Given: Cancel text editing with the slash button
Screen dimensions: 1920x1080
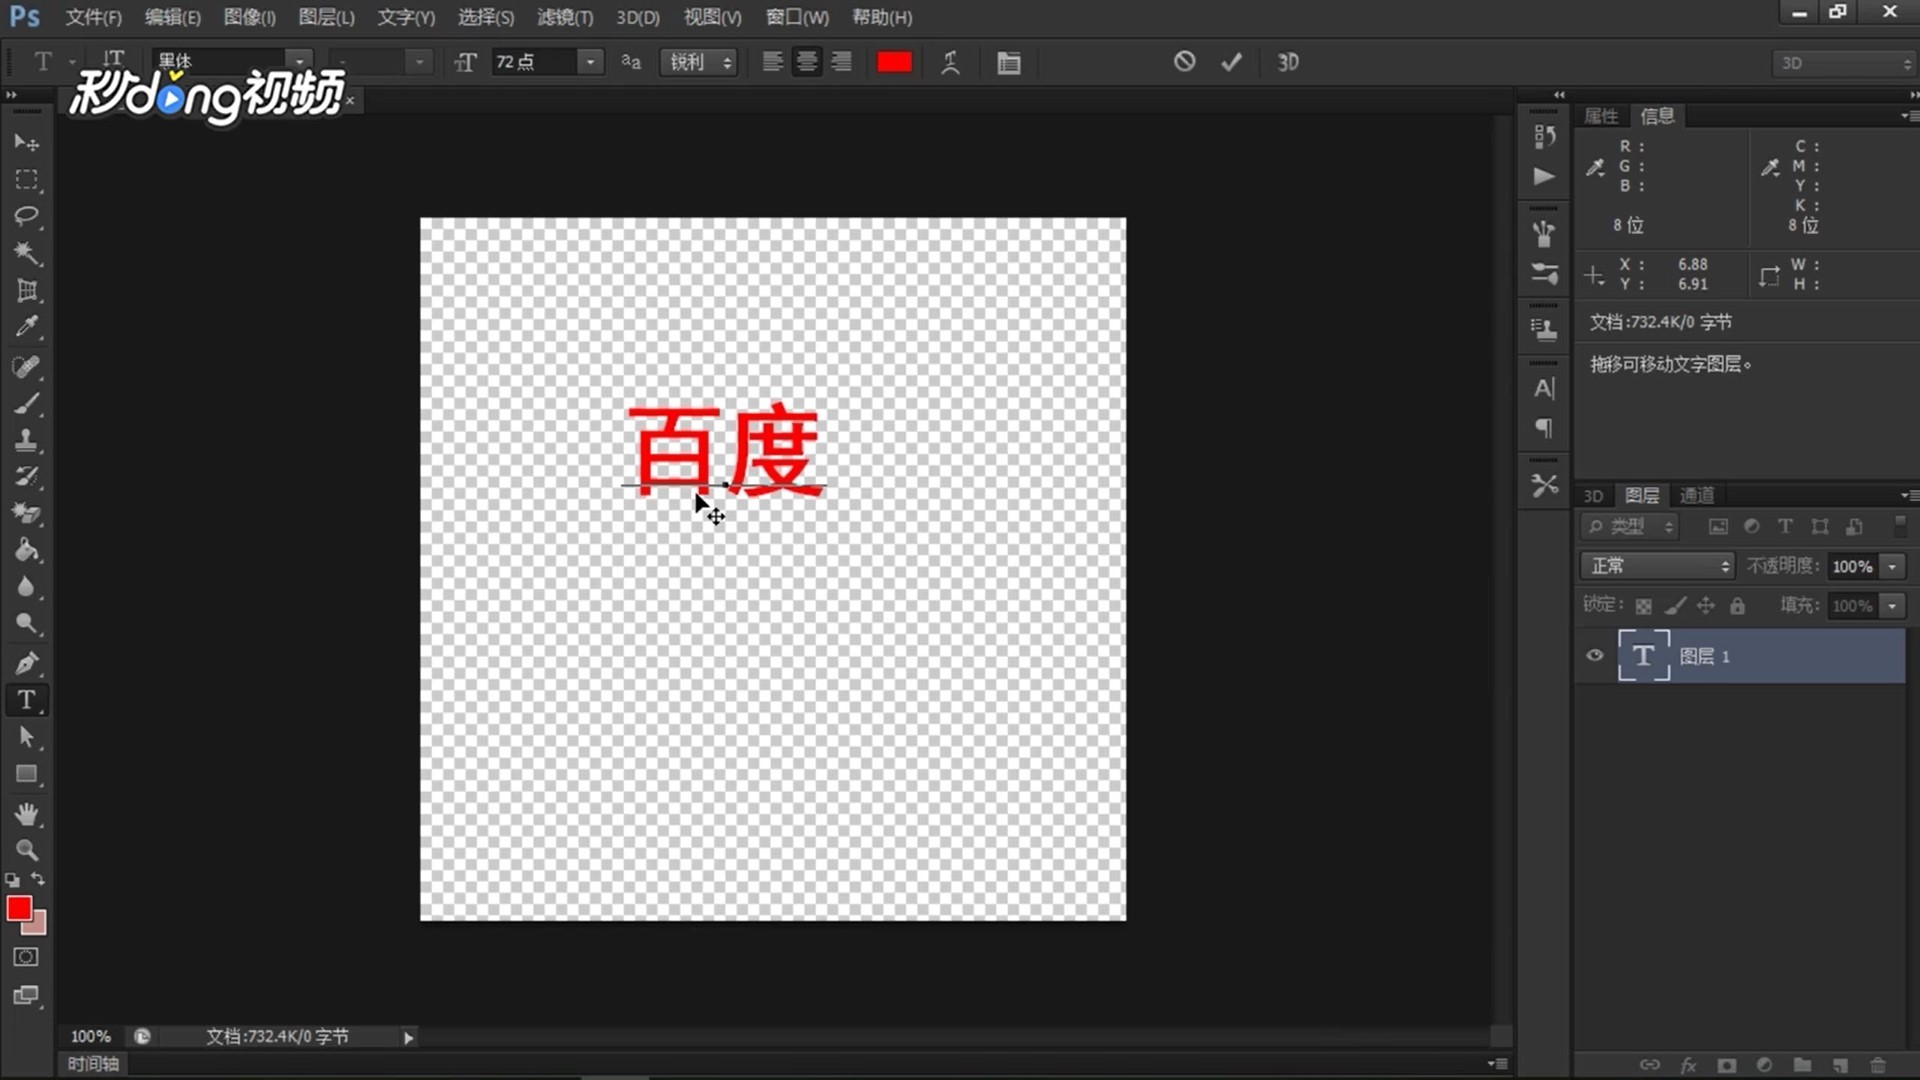Looking at the screenshot, I should click(1185, 61).
